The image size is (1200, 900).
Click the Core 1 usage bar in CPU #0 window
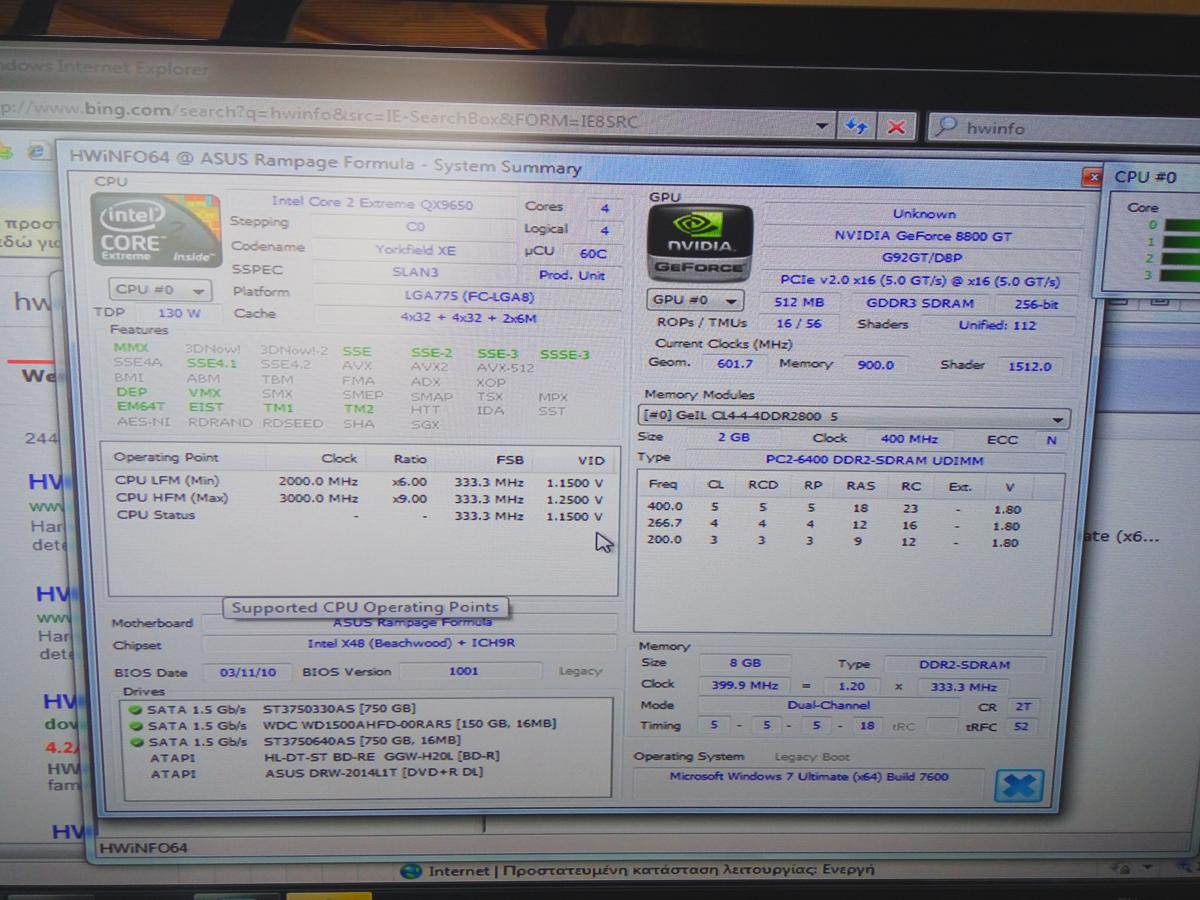click(1182, 242)
